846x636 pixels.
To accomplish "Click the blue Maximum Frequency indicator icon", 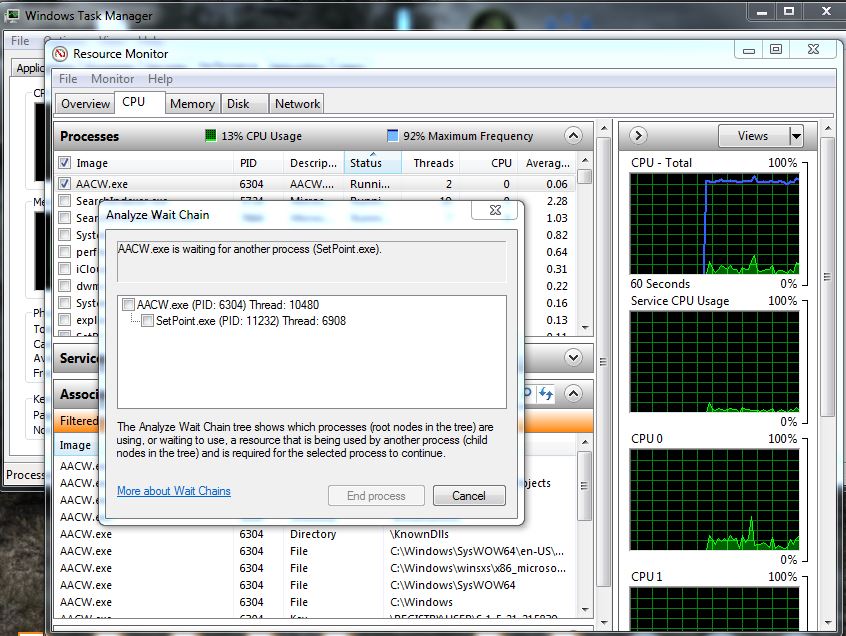I will click(392, 136).
